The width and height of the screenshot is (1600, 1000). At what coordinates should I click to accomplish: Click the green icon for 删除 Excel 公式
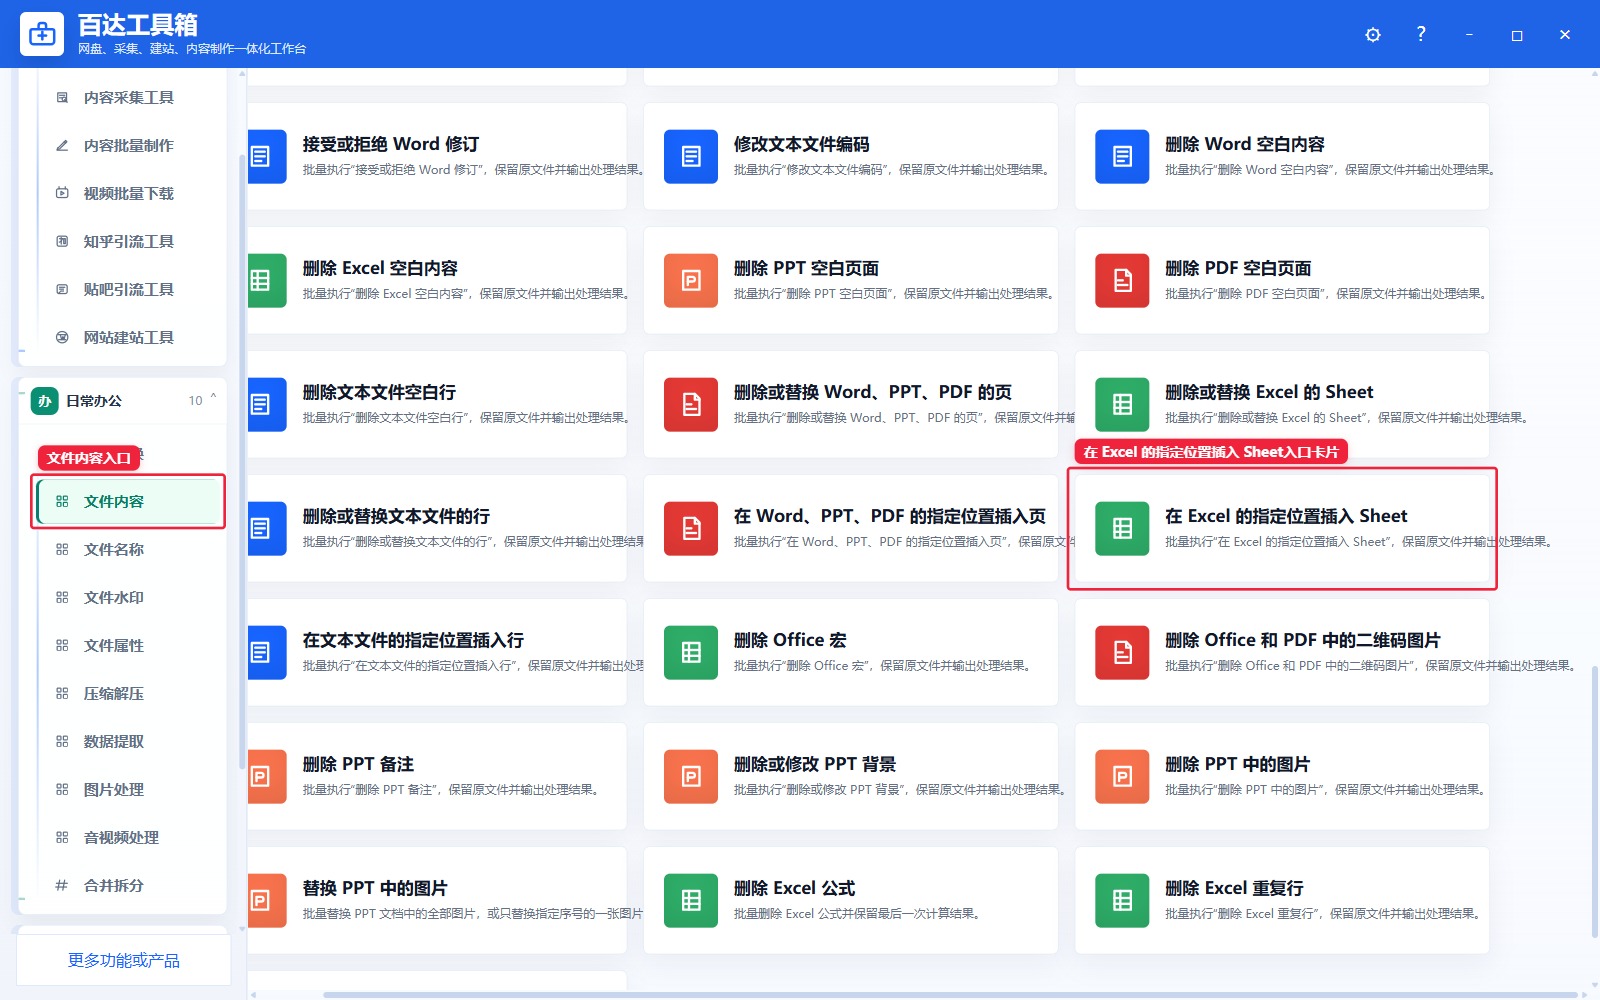pyautogui.click(x=691, y=900)
